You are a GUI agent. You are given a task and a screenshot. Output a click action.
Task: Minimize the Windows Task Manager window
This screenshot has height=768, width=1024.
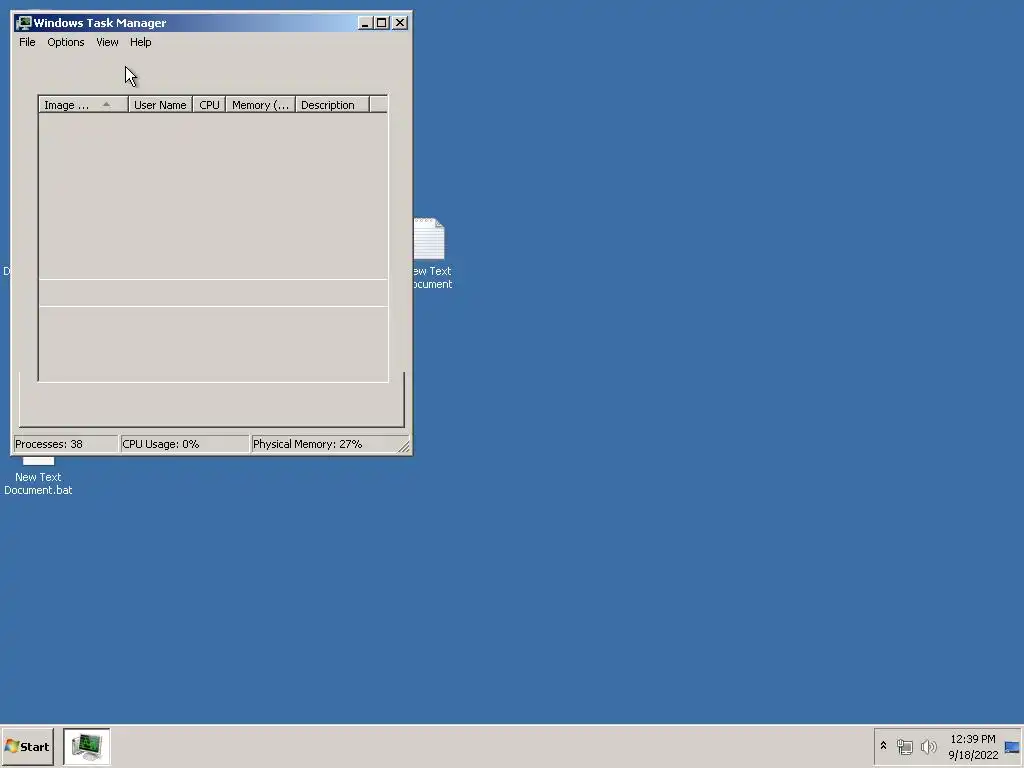point(365,23)
